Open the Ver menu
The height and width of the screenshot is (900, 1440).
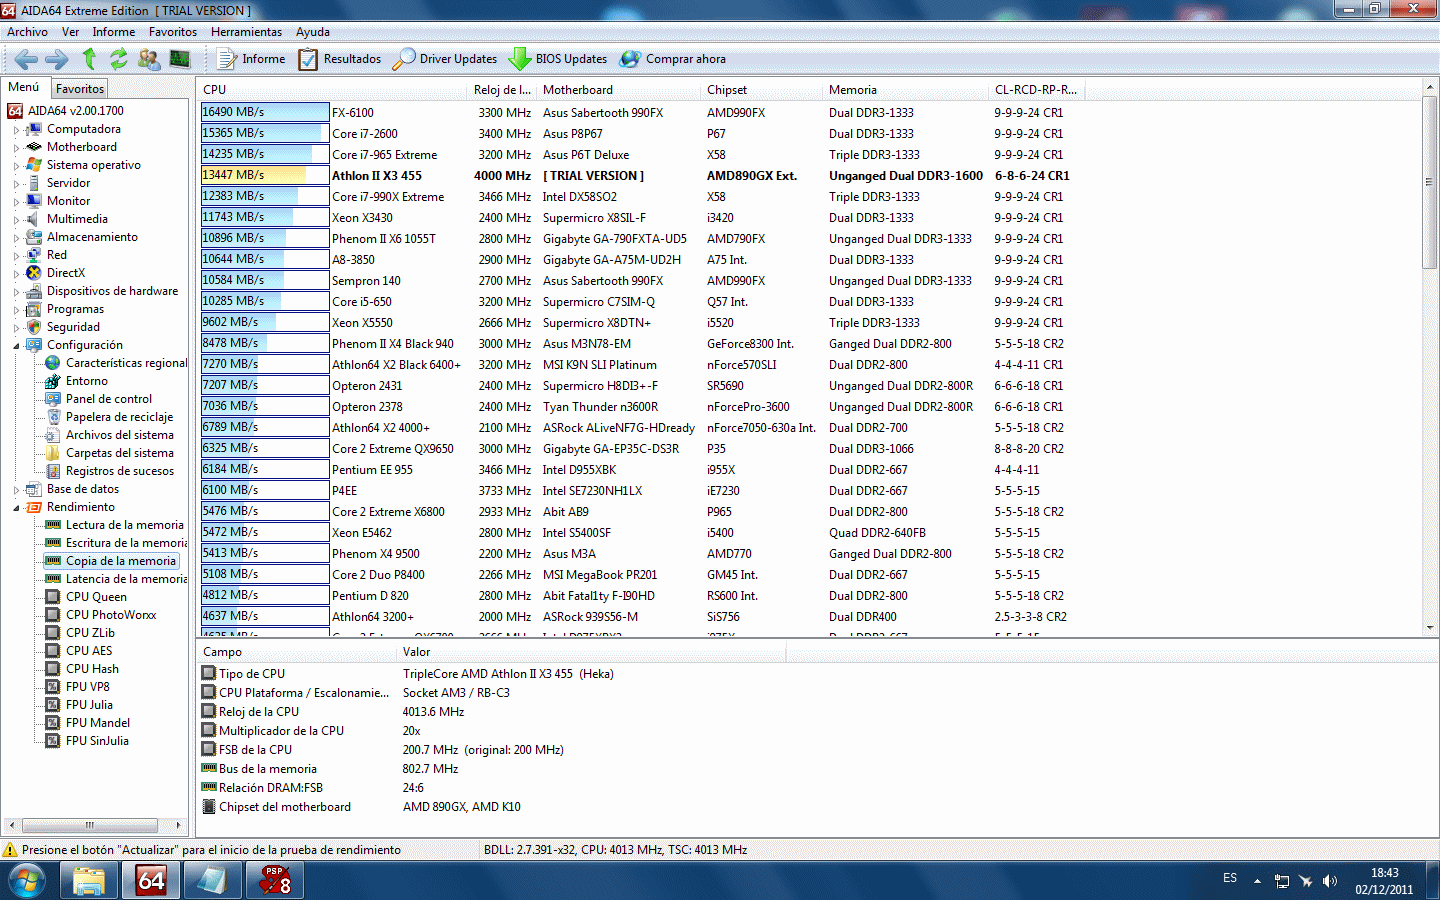pyautogui.click(x=70, y=32)
